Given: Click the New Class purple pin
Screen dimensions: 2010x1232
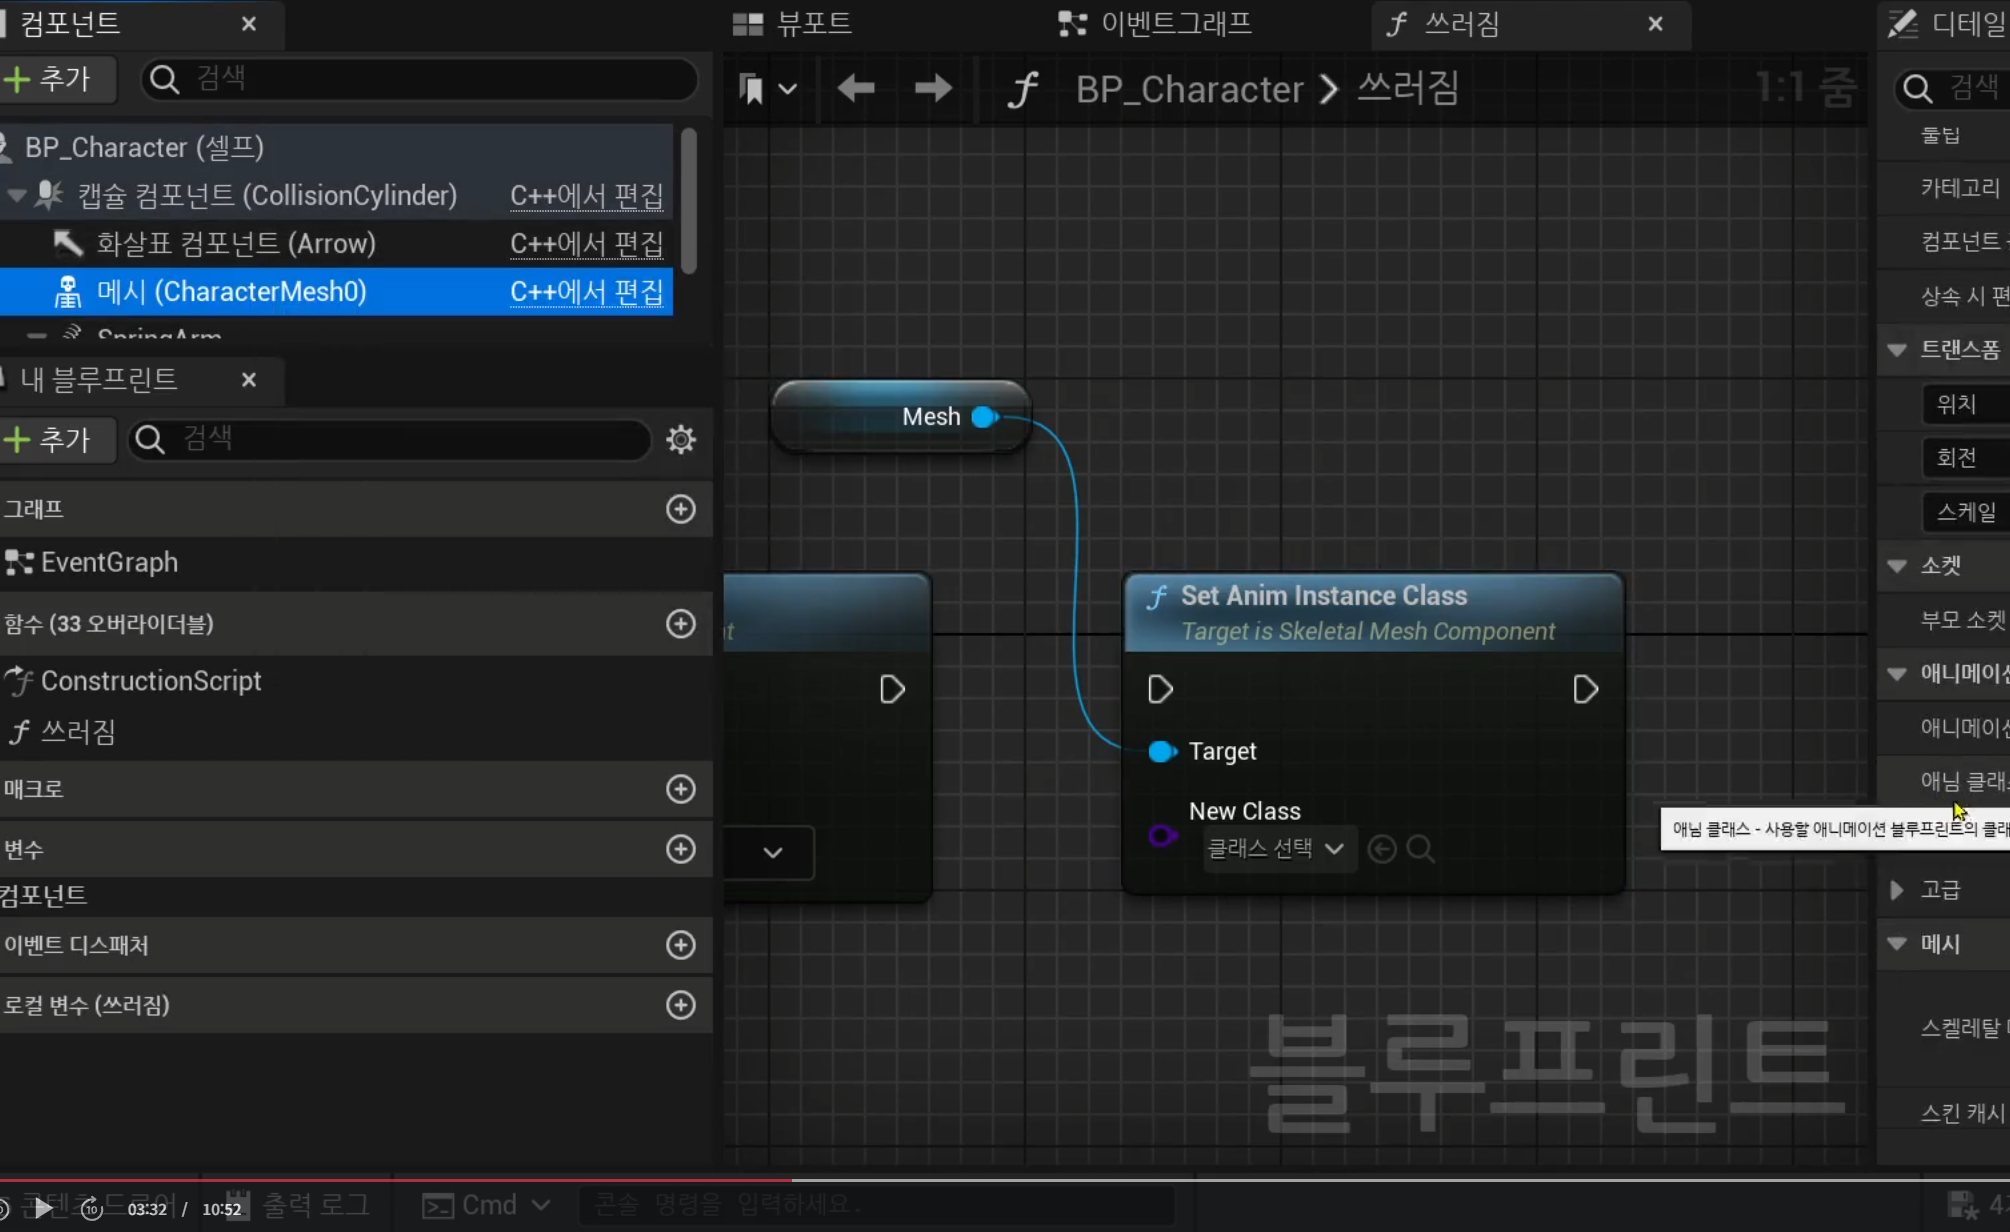Looking at the screenshot, I should [1161, 835].
